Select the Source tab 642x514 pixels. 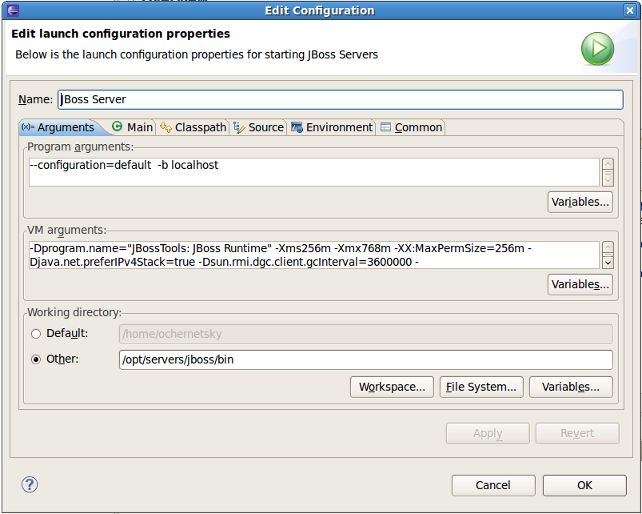tap(259, 127)
